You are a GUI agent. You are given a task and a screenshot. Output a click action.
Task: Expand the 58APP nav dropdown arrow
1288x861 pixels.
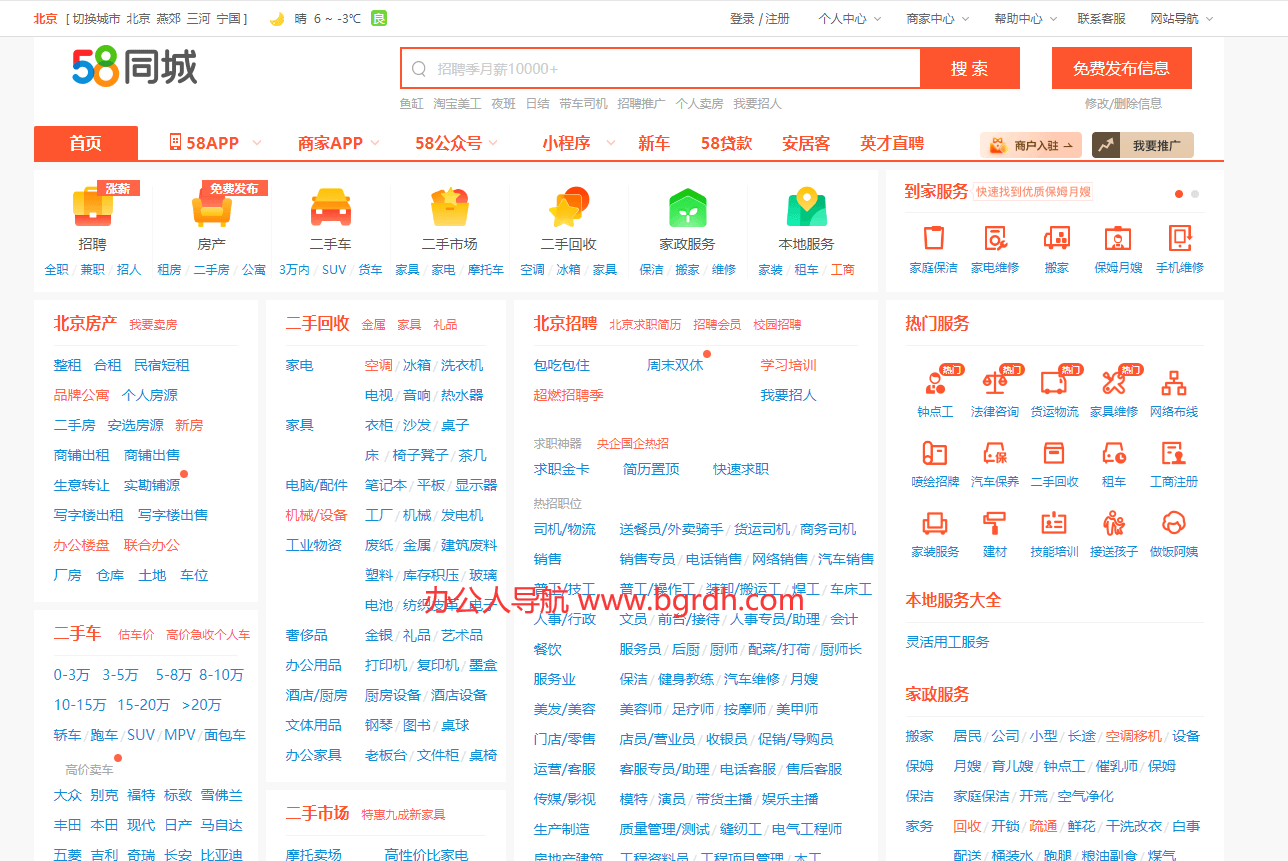(257, 143)
